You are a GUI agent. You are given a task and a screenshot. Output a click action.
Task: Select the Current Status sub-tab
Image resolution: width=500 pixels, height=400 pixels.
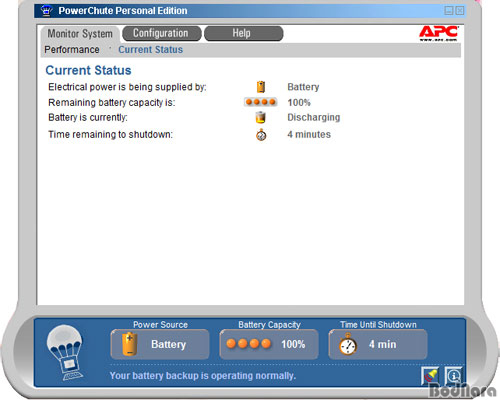[151, 50]
